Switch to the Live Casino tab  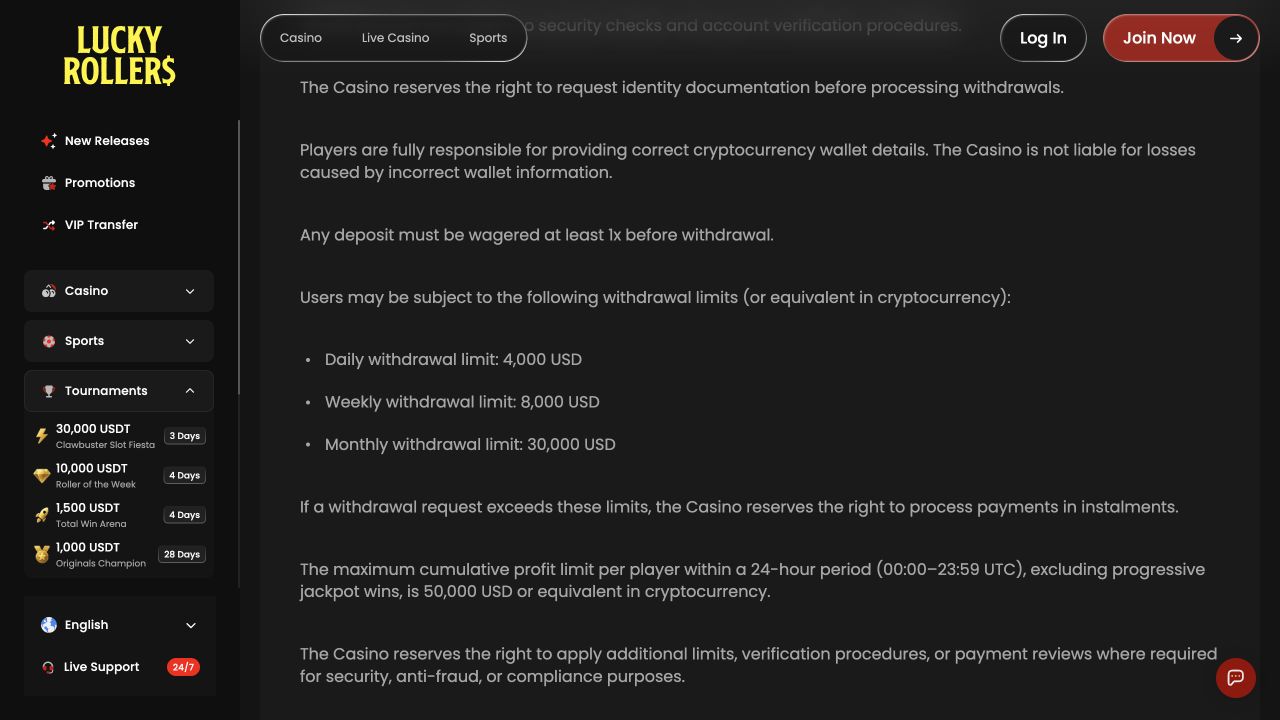coord(395,38)
